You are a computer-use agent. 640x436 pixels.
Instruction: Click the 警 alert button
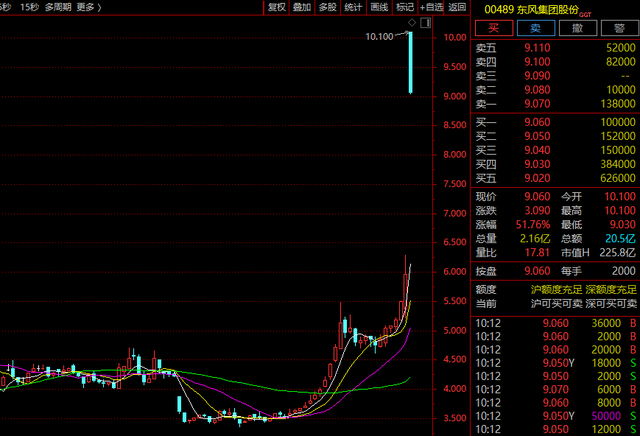click(x=620, y=28)
